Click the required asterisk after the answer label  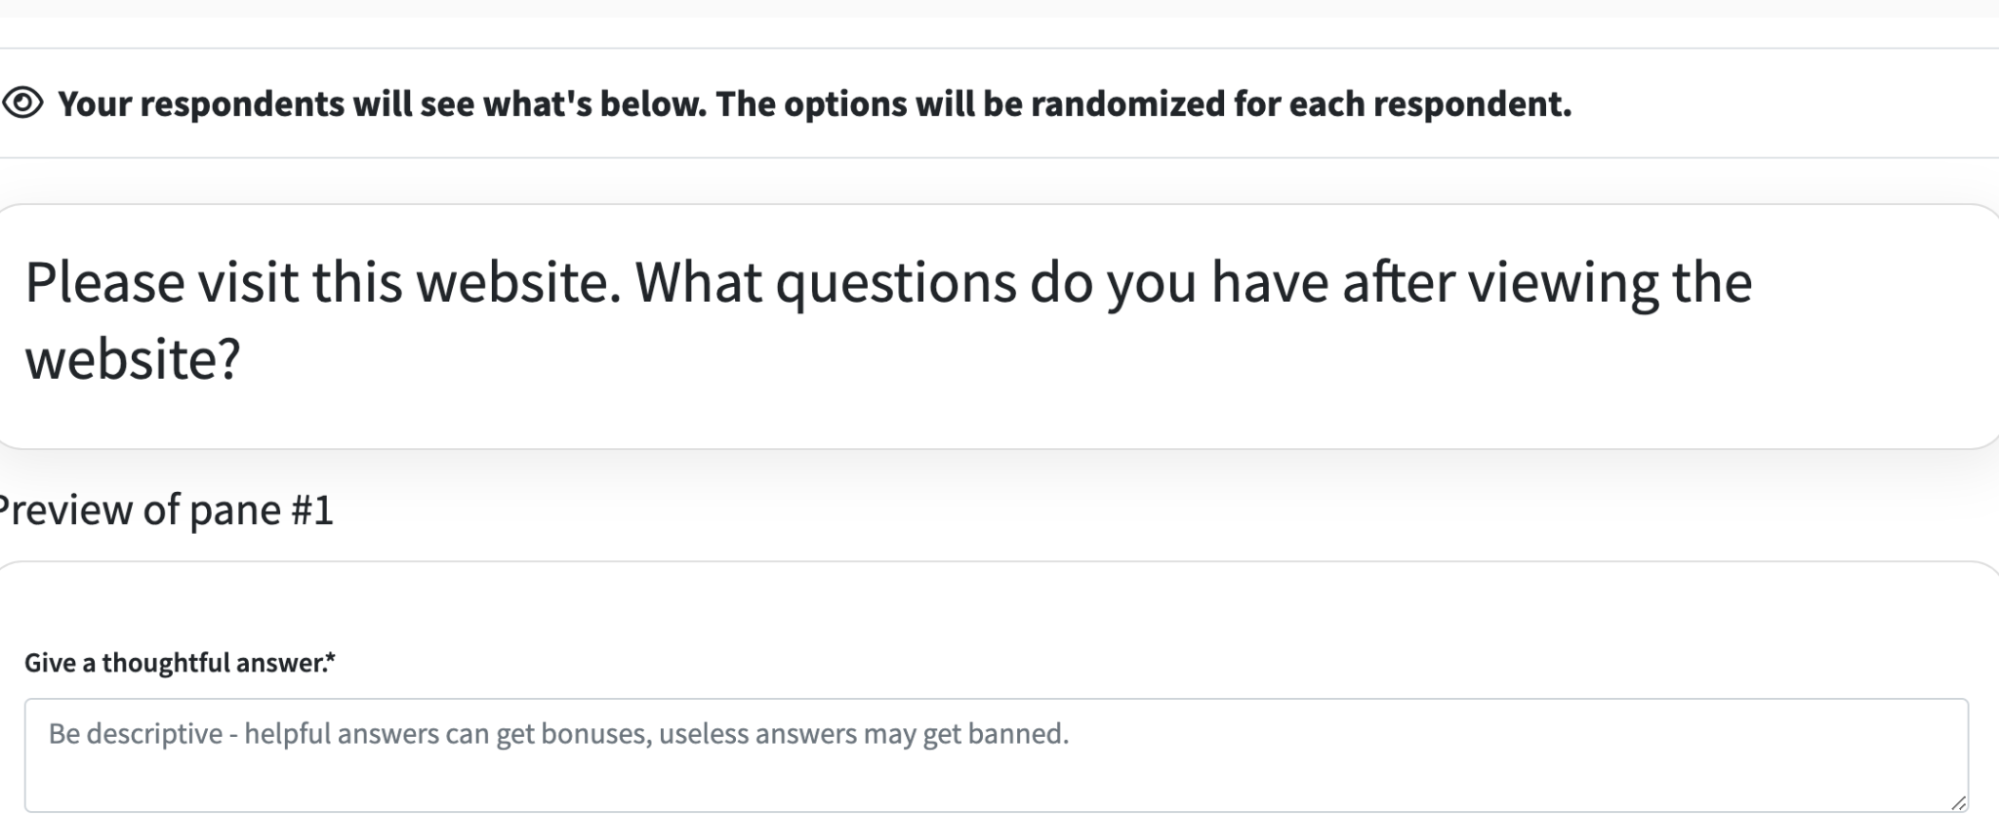331,661
